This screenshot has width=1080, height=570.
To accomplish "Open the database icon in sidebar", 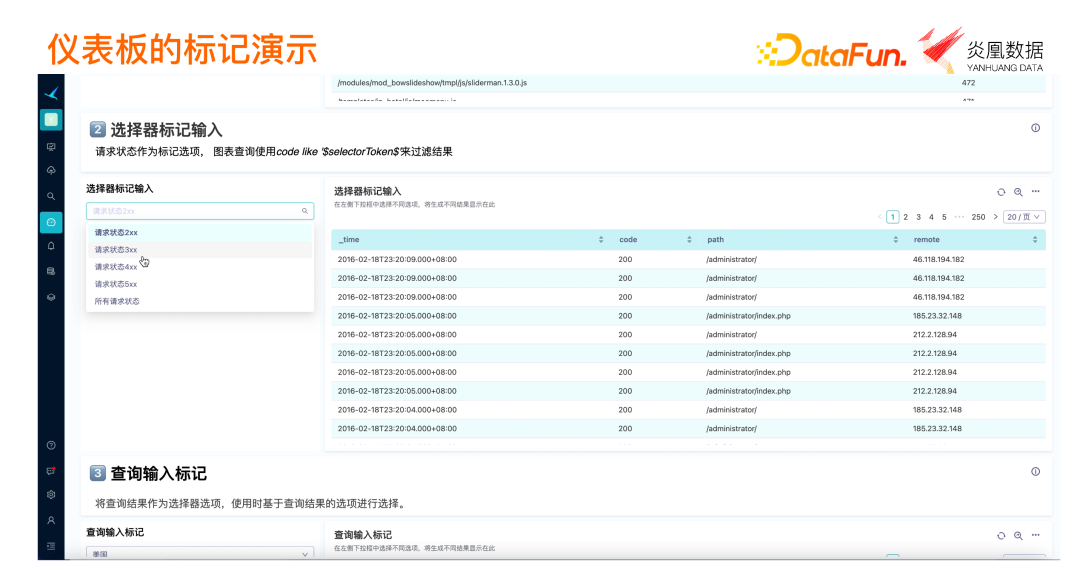I will click(x=51, y=271).
